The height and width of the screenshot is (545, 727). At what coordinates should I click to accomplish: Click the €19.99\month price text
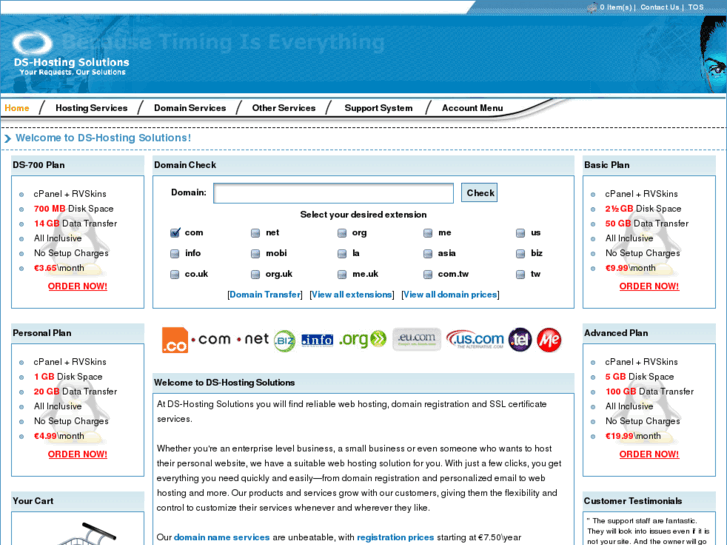[x=633, y=436]
